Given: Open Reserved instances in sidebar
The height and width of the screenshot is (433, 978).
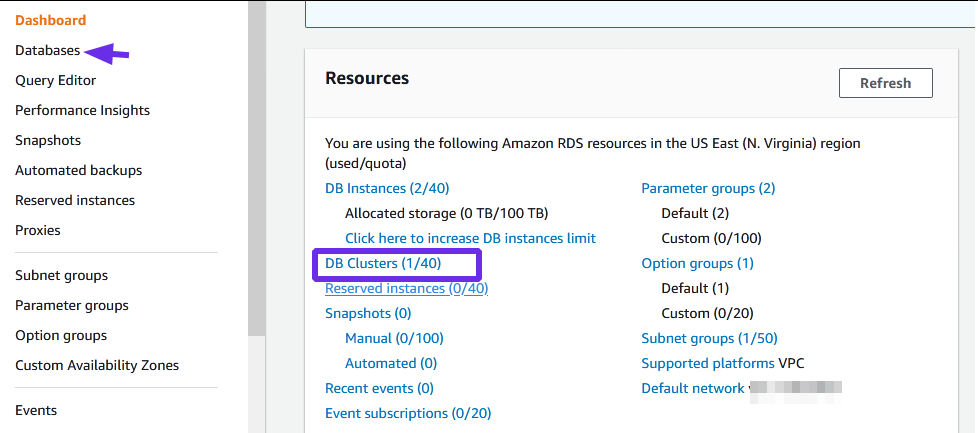Looking at the screenshot, I should coord(75,200).
